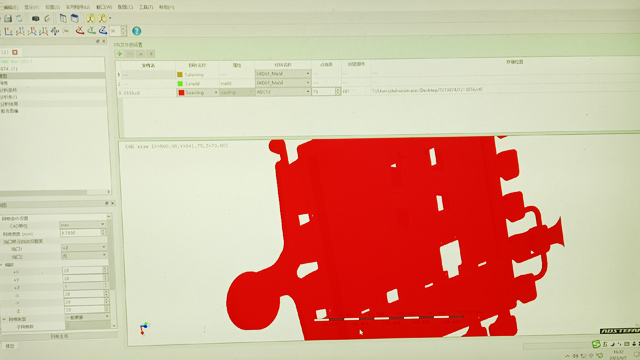This screenshot has width=640, height=360.
Task: Click the camera snapshot icon
Action: pyautogui.click(x=36, y=18)
